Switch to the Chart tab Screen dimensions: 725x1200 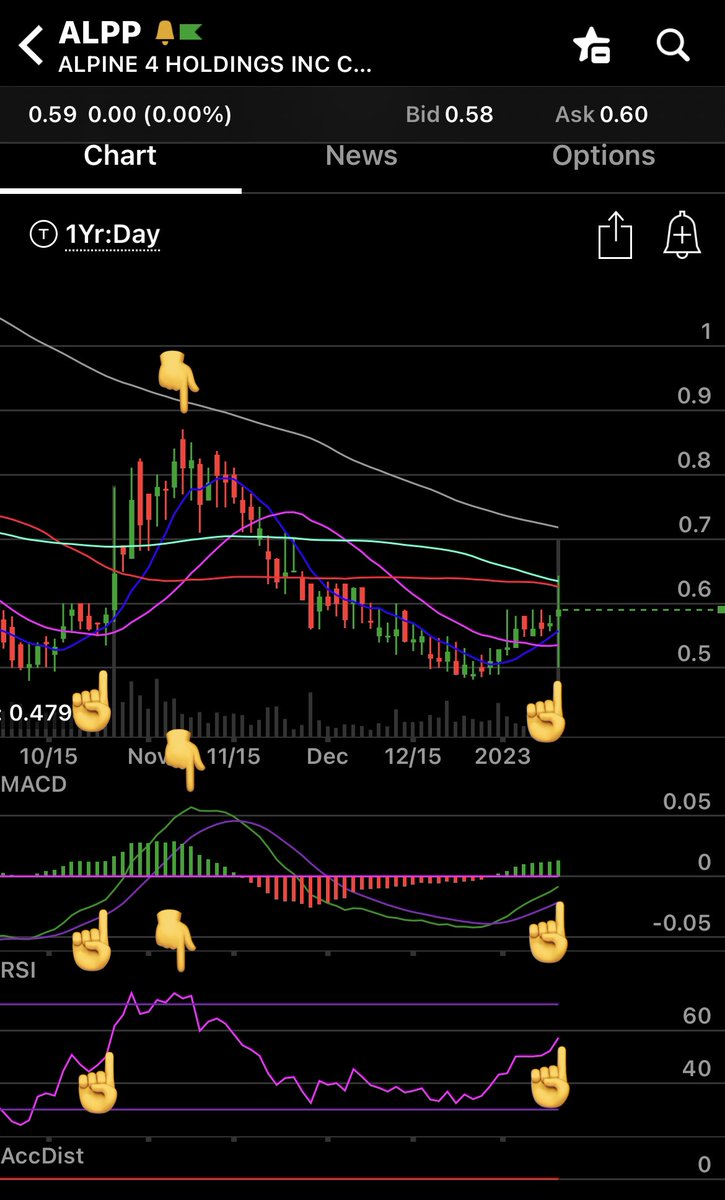tap(120, 156)
